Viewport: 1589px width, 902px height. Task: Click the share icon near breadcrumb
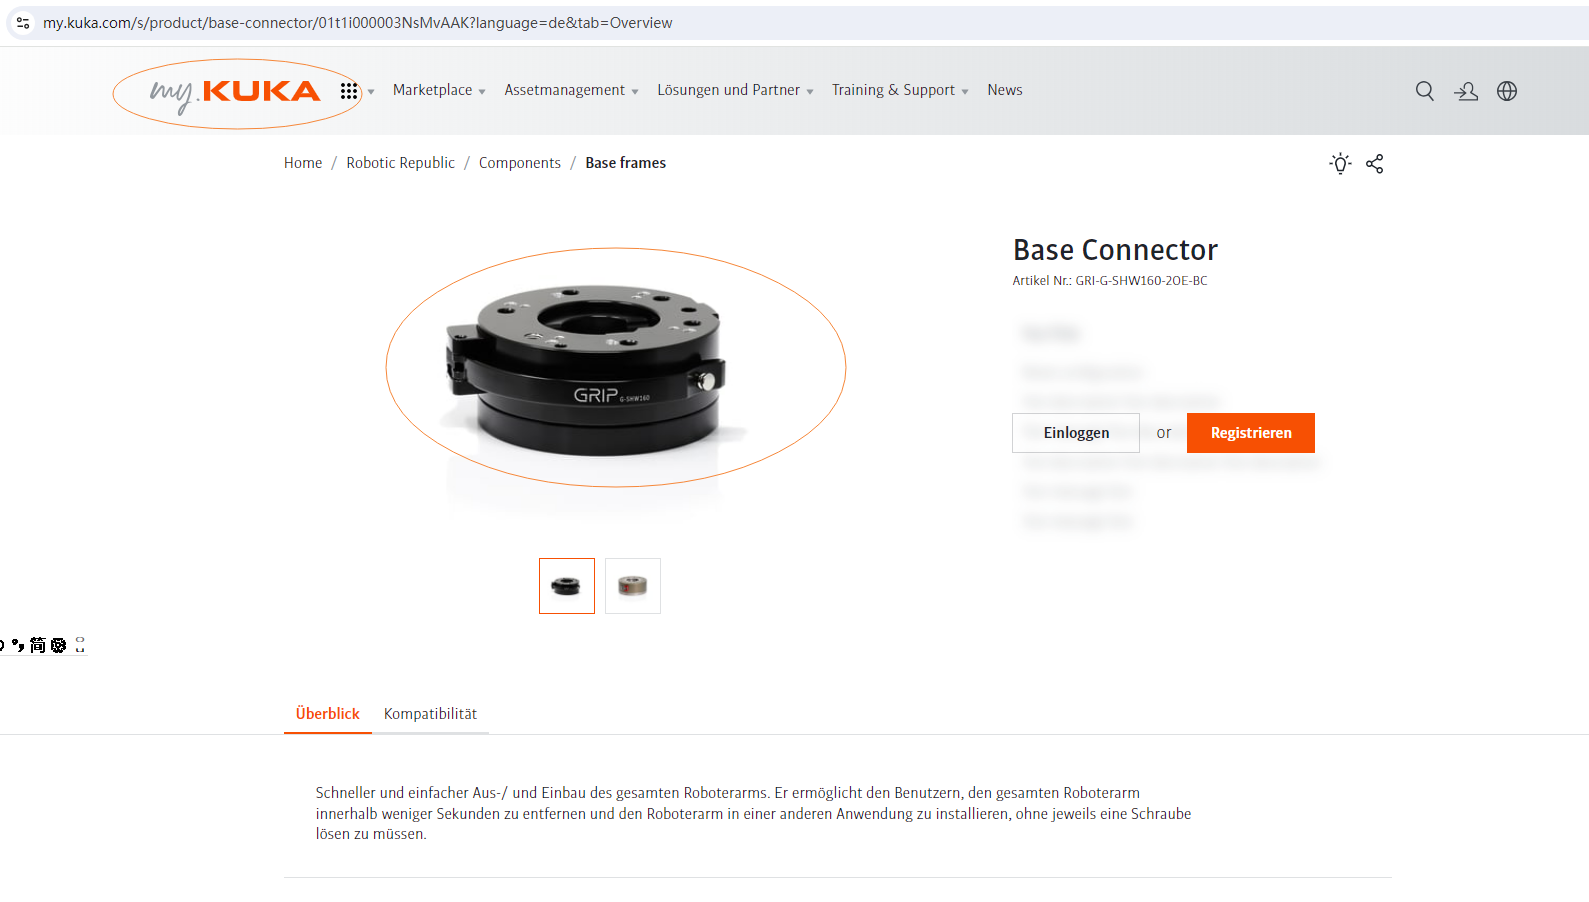point(1375,163)
